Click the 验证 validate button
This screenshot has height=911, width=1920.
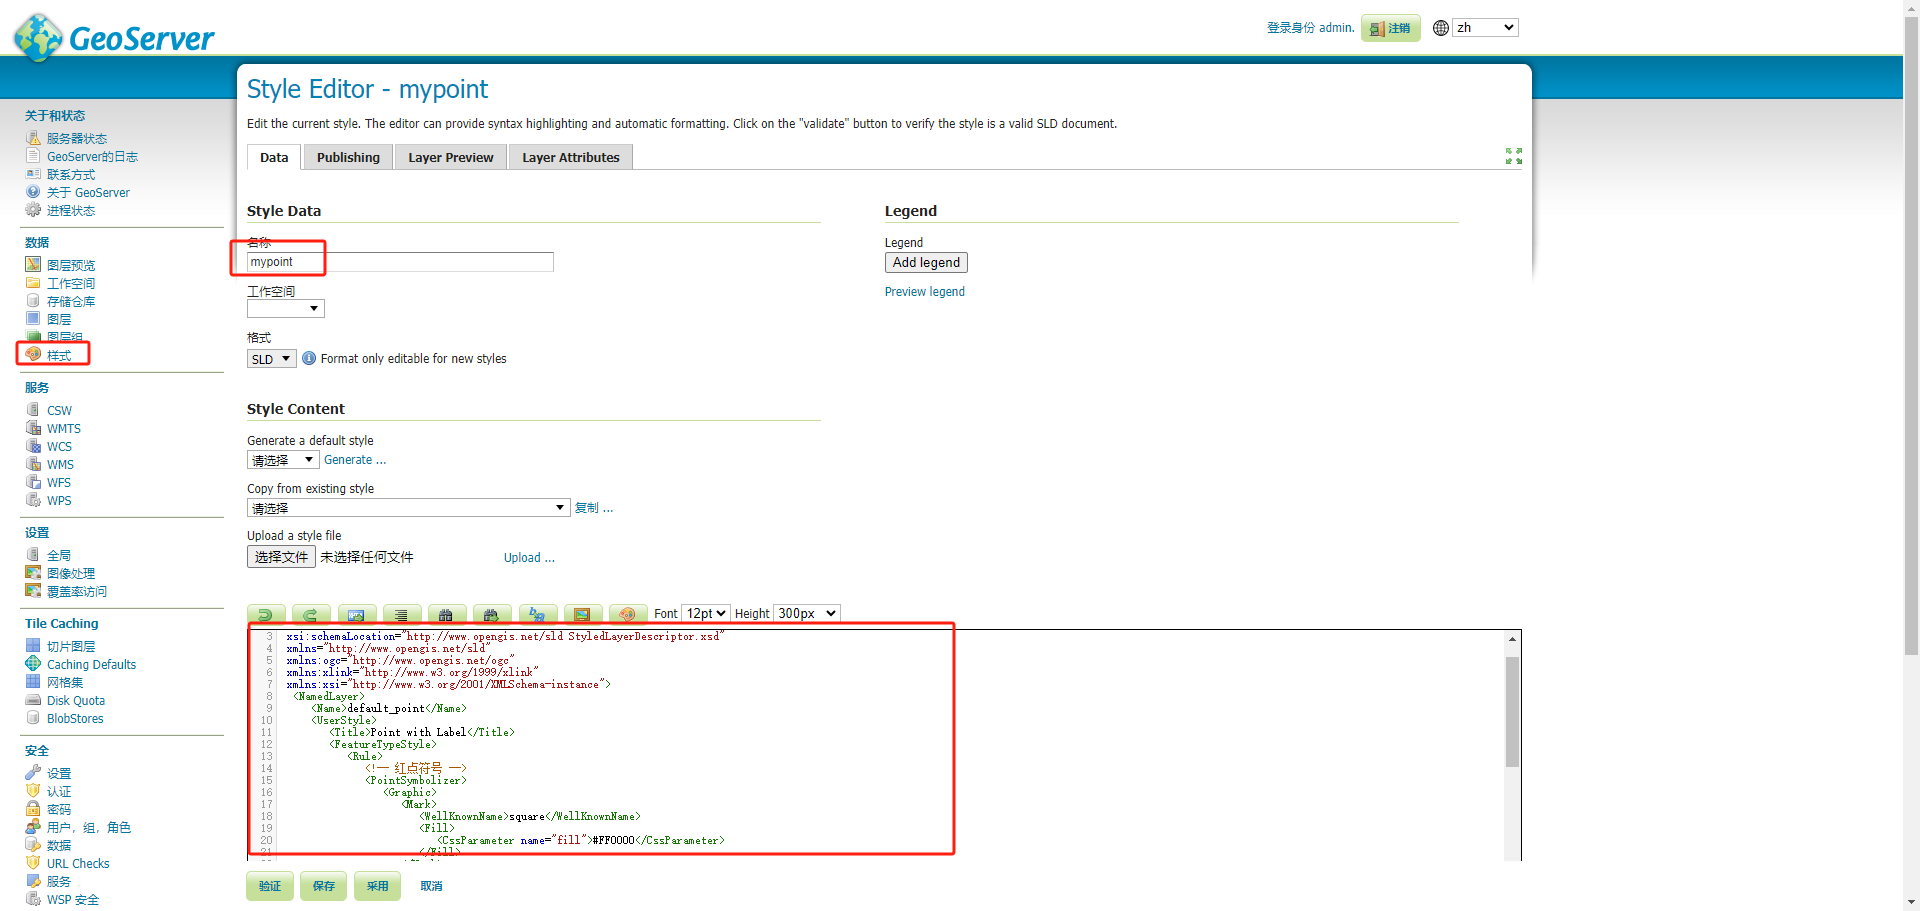270,886
